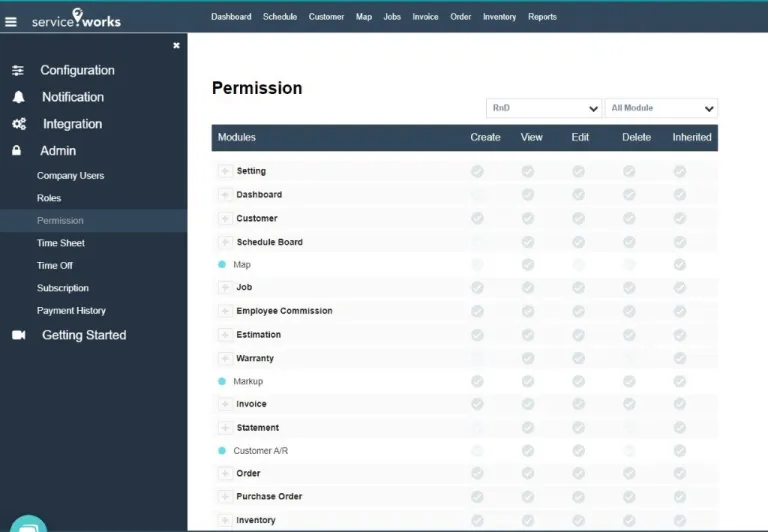The image size is (768, 532).
Task: Toggle Delete permission for Job
Action: coord(629,287)
